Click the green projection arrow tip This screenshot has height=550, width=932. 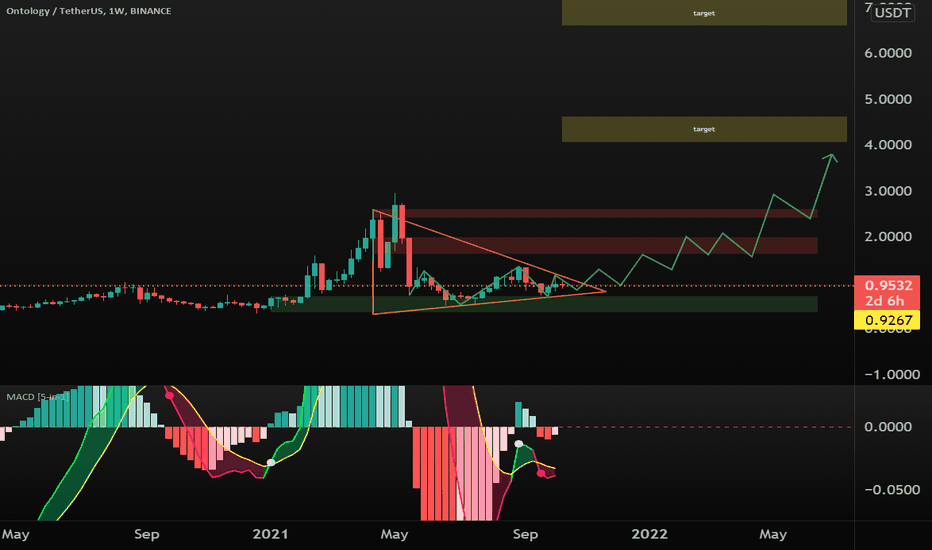coord(831,156)
